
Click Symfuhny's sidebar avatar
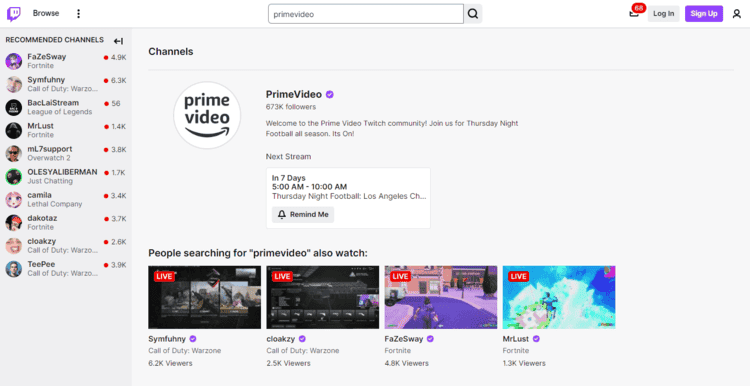pyautogui.click(x=14, y=84)
